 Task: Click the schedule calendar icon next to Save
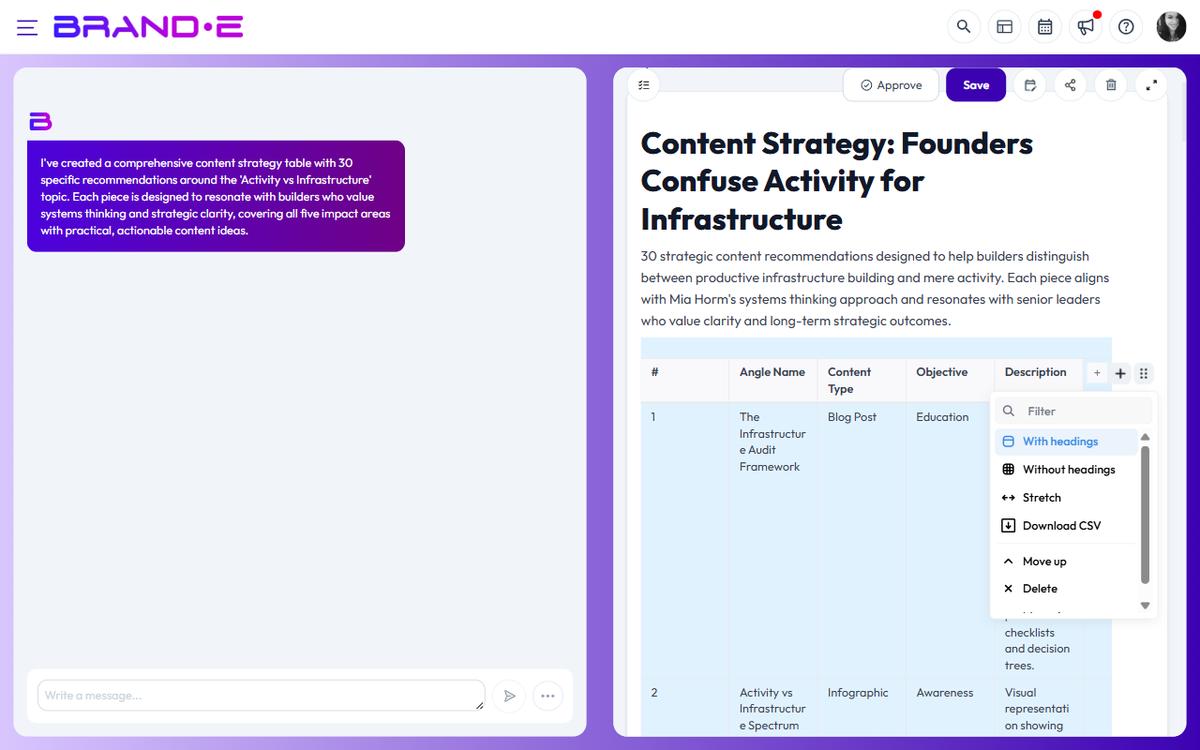coord(1030,85)
